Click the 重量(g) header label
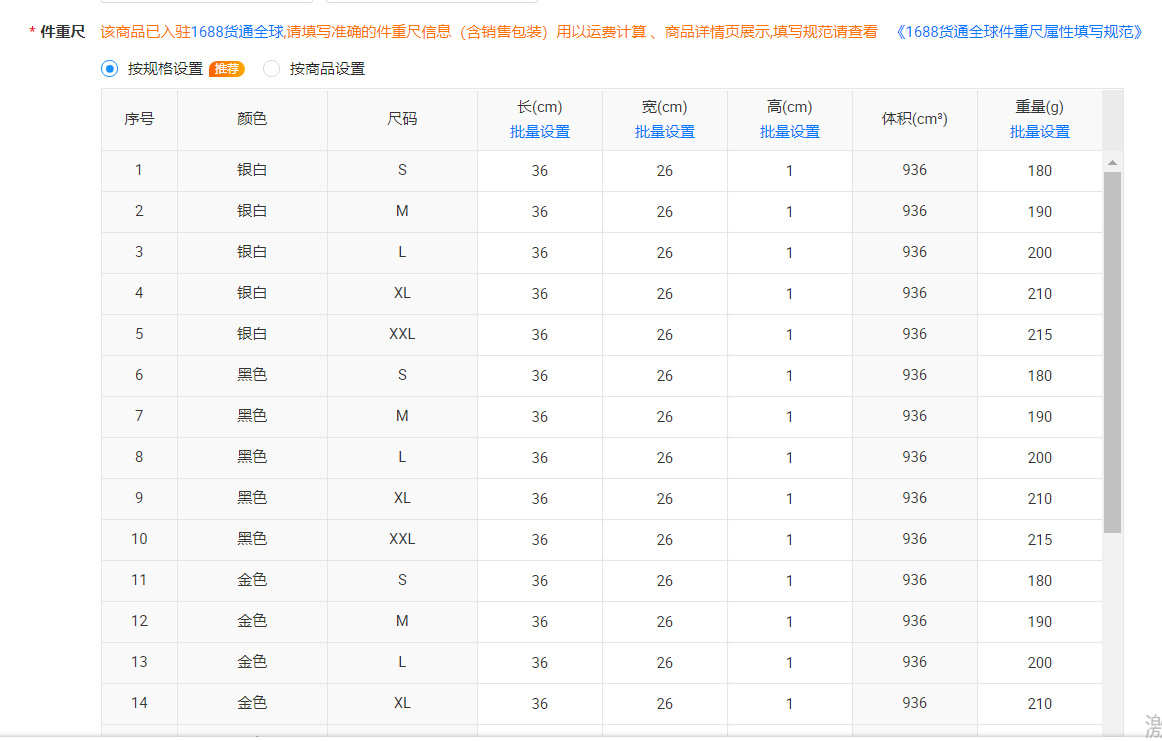1162x741 pixels. (1039, 107)
